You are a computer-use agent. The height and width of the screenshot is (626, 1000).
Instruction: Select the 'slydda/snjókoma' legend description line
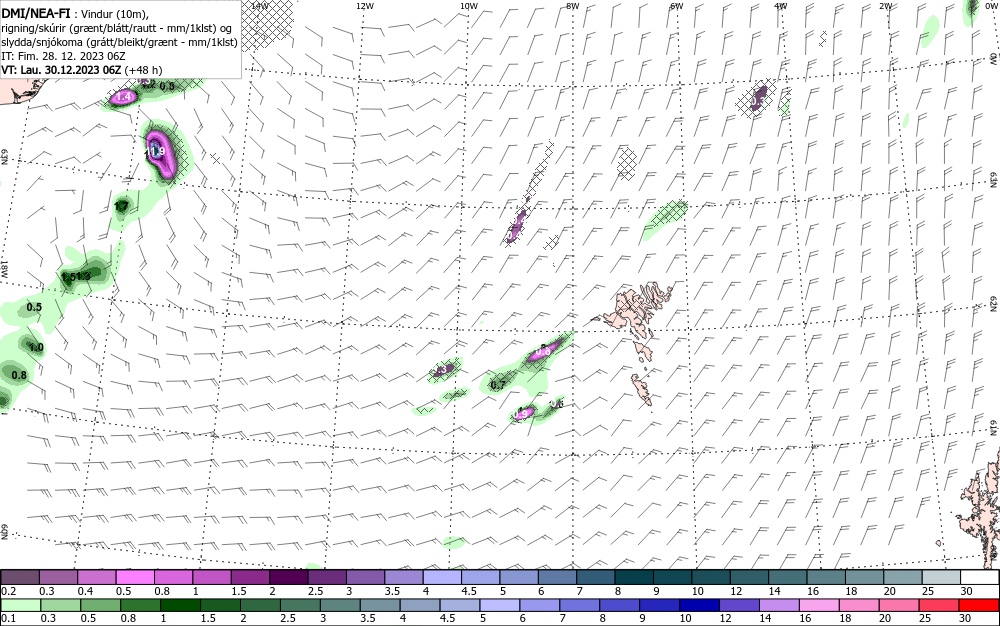coord(119,43)
